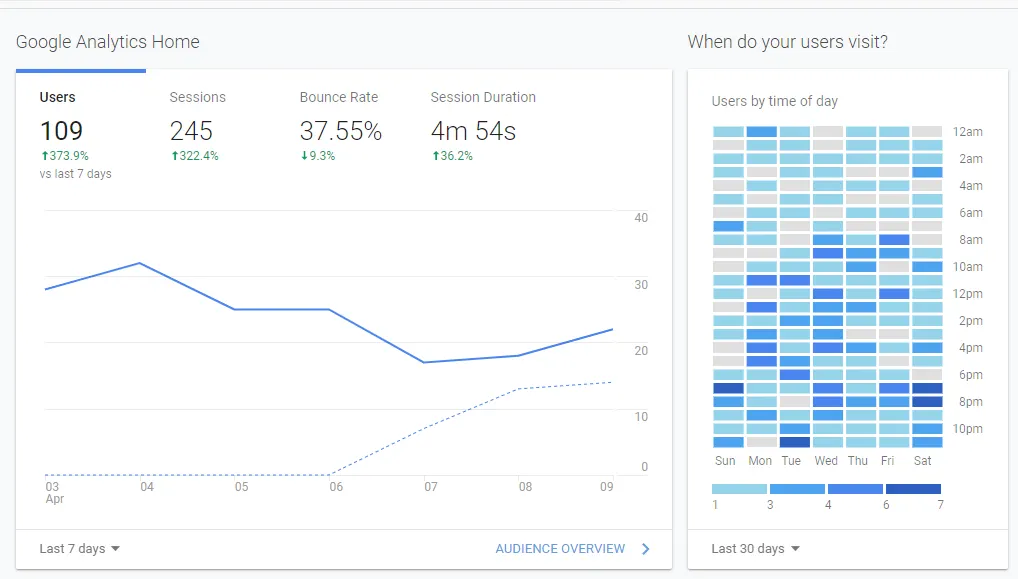This screenshot has width=1018, height=579.
Task: Click the 109 users value
Action: click(x=62, y=131)
